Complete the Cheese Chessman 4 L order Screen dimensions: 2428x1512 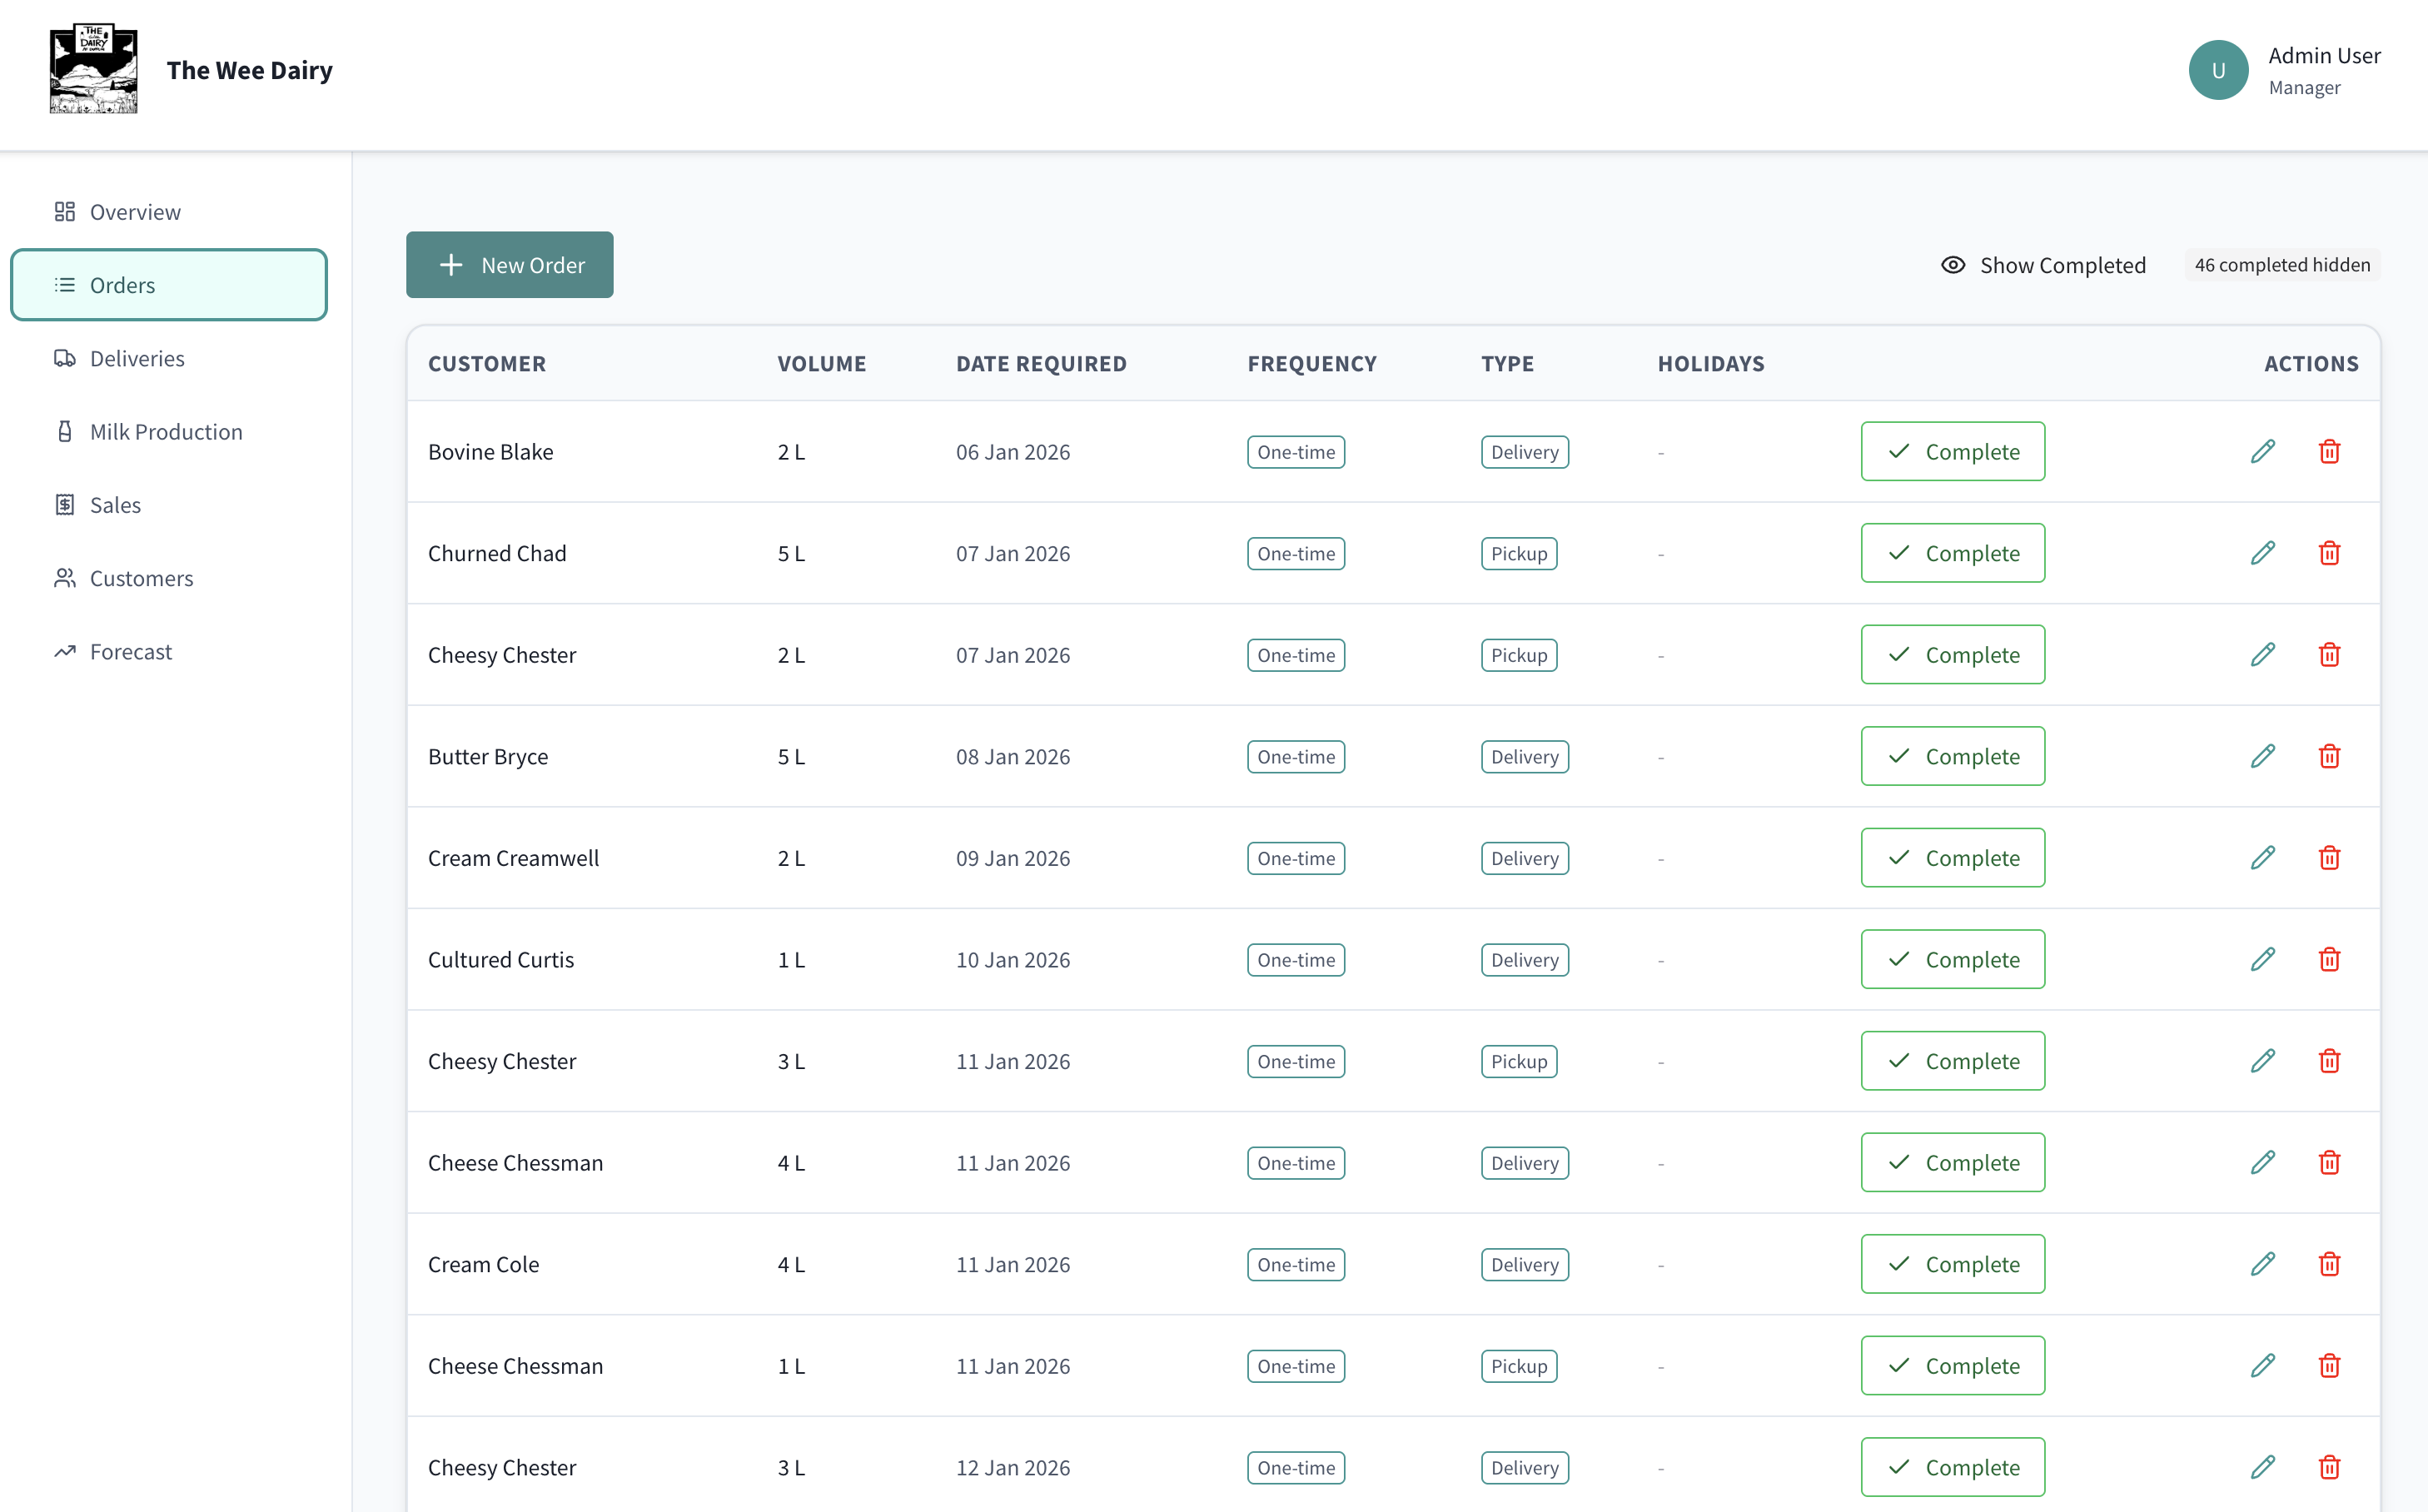click(x=1952, y=1162)
